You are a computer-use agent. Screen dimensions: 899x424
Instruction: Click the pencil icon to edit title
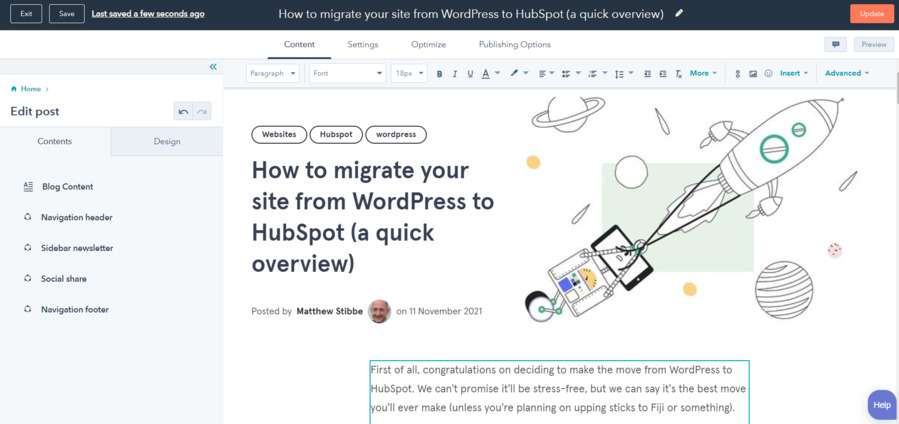click(679, 14)
